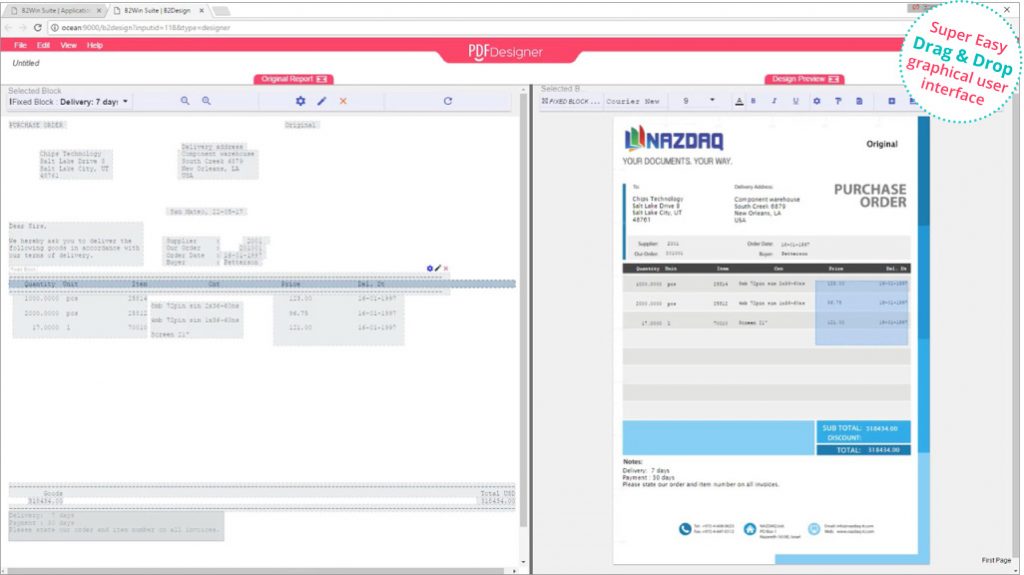Click the refresh icon in Original Report toolbar
The height and width of the screenshot is (575, 1024).
(447, 101)
